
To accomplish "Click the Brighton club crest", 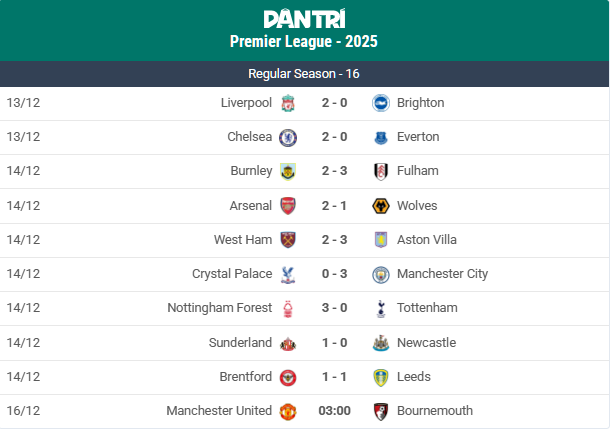I will tap(380, 103).
